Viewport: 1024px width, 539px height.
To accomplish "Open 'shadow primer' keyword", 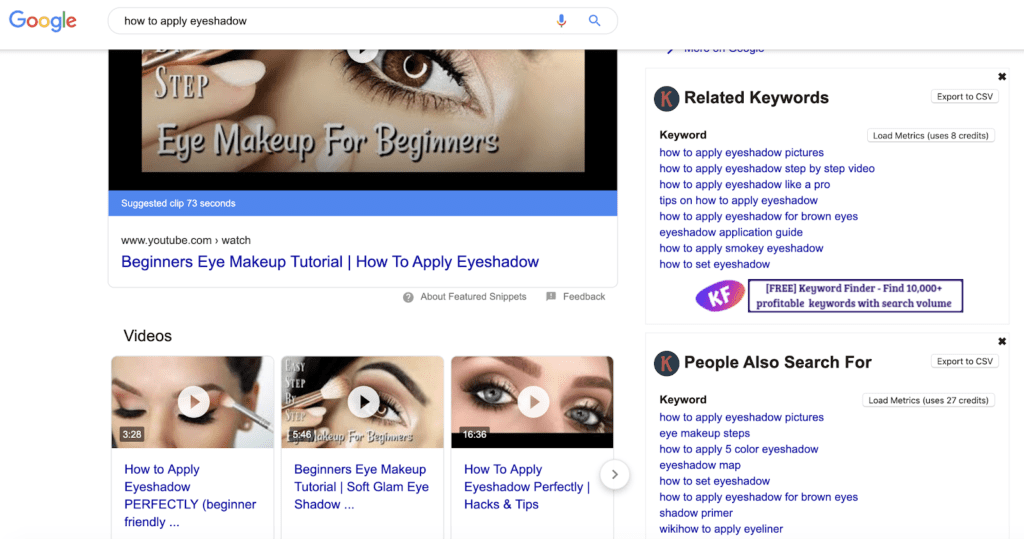I will 696,513.
